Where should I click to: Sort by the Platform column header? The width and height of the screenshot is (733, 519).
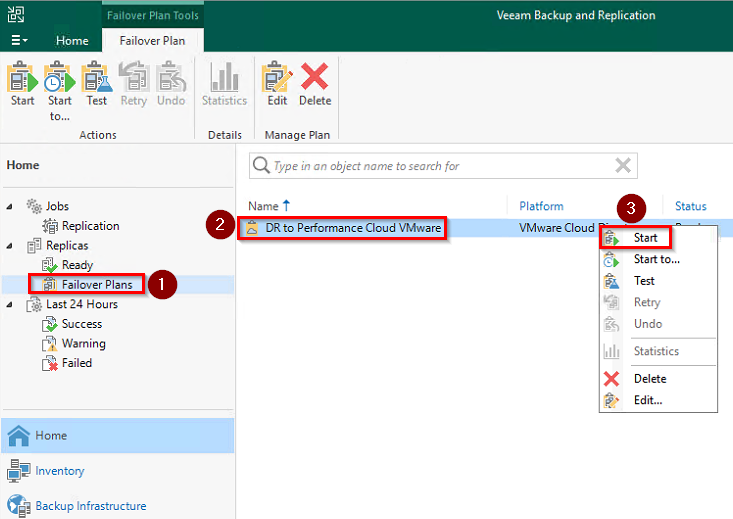coord(541,206)
